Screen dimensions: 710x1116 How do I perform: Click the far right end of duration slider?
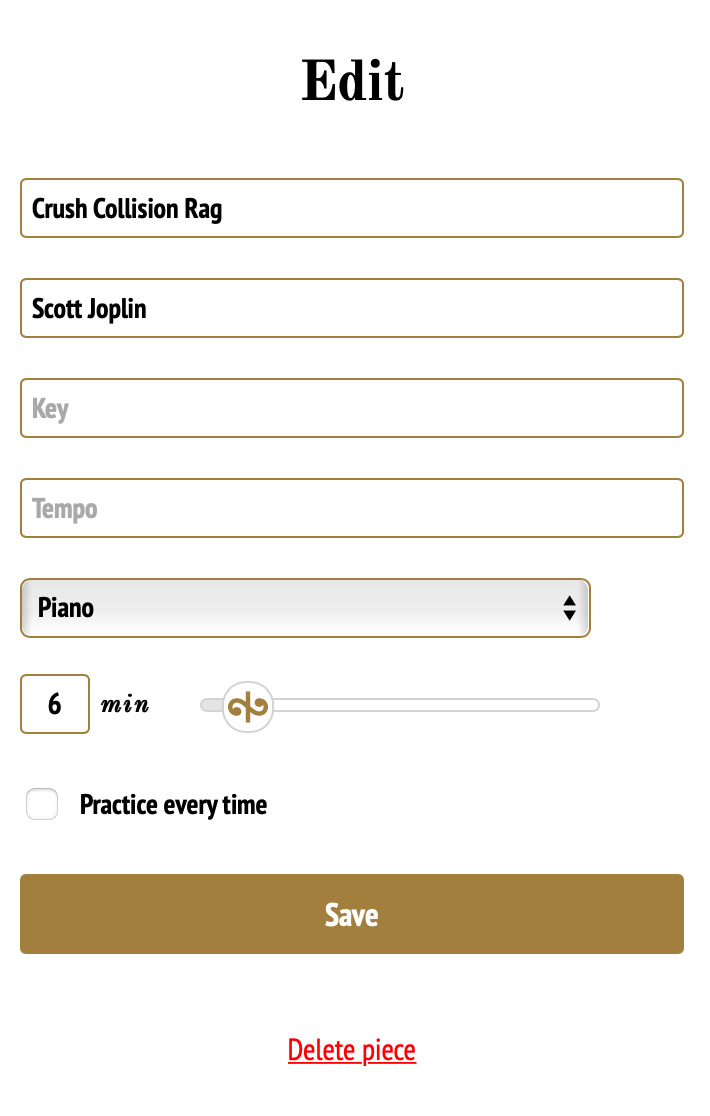pyautogui.click(x=593, y=706)
